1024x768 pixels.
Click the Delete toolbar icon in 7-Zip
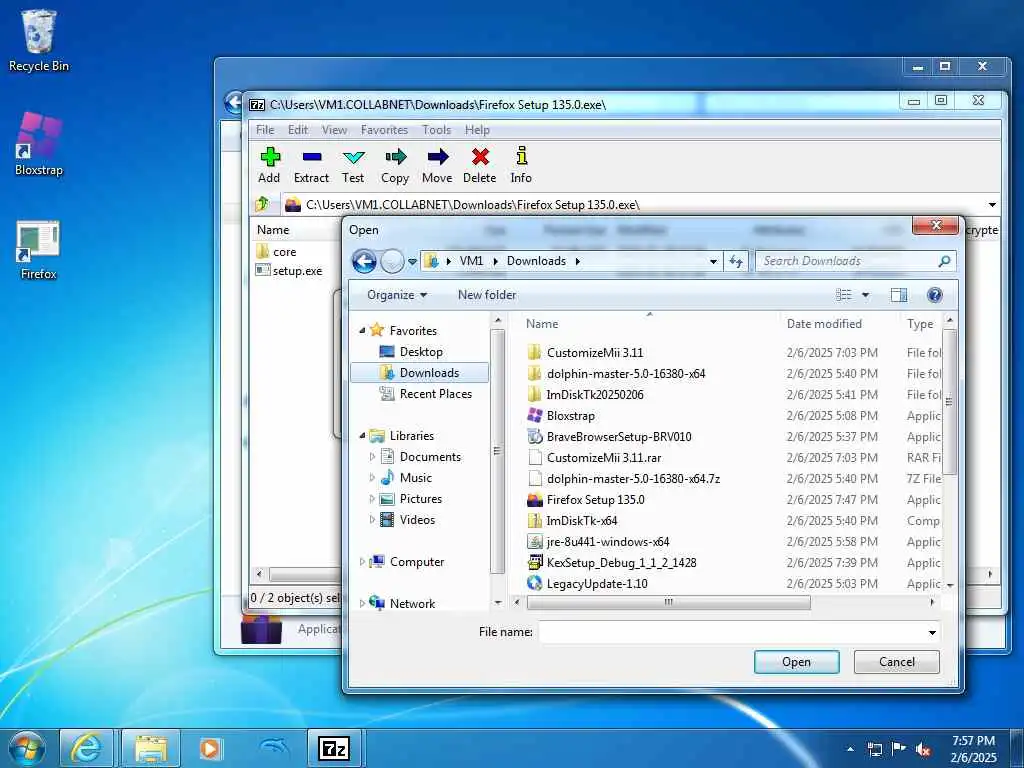(x=480, y=157)
